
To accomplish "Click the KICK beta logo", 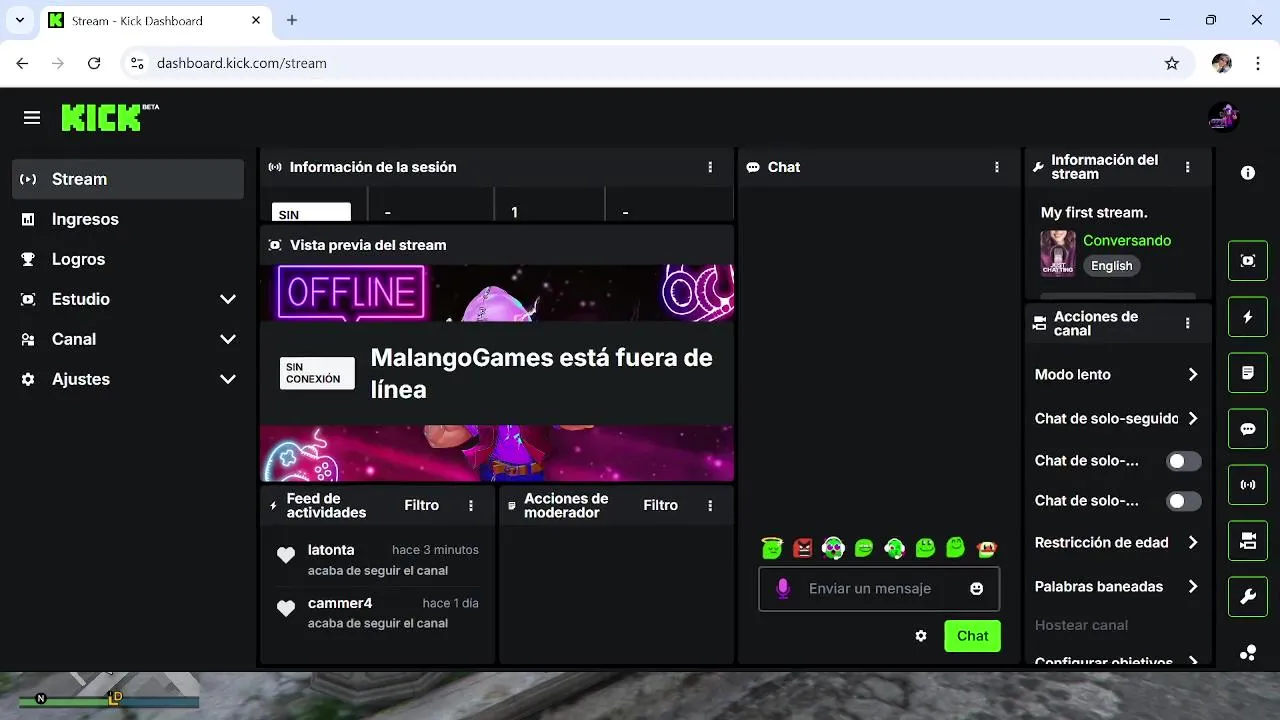I will [x=110, y=117].
